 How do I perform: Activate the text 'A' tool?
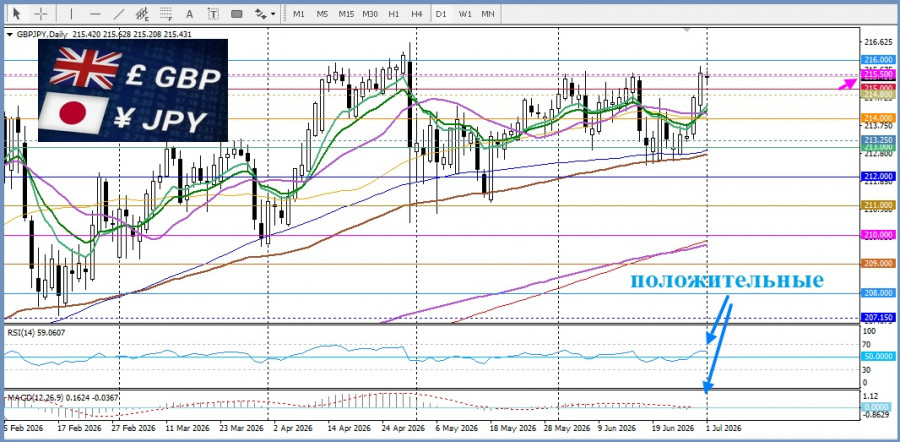click(190, 13)
